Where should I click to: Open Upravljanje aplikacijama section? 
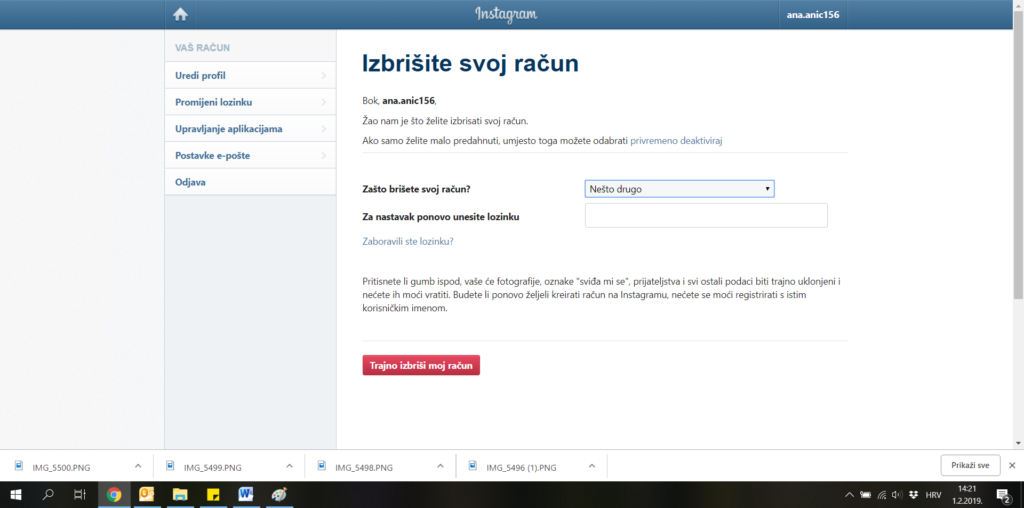tap(251, 129)
